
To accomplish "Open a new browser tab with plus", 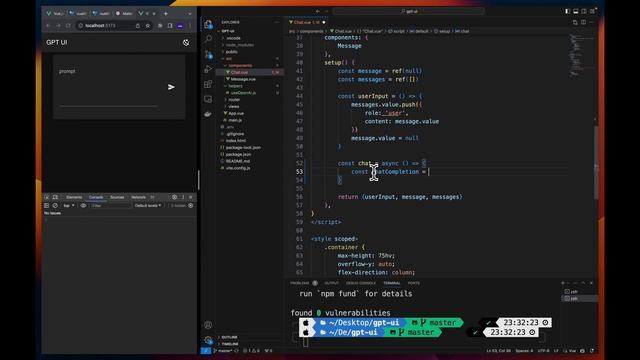I will point(166,13).
